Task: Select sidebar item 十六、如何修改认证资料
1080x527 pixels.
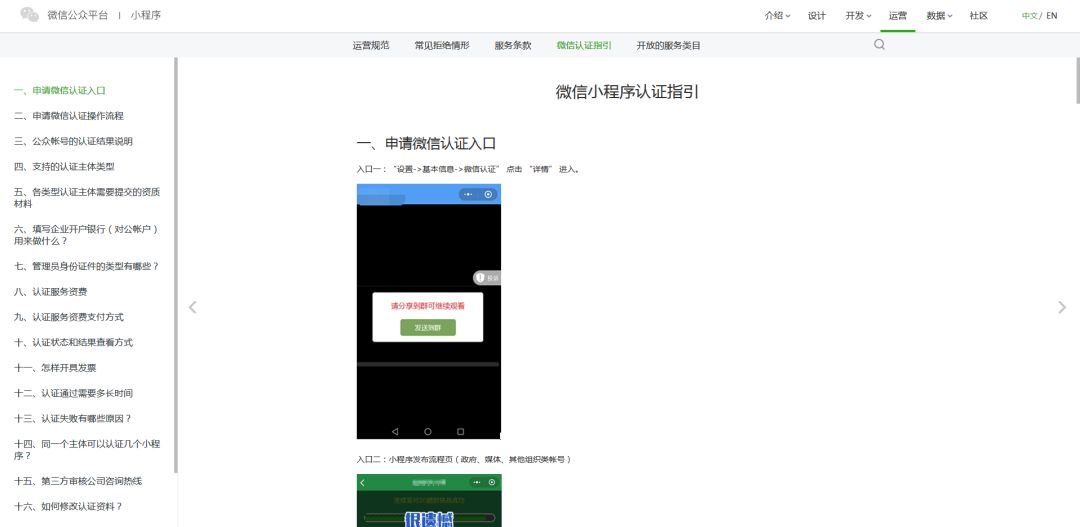Action: [68, 506]
